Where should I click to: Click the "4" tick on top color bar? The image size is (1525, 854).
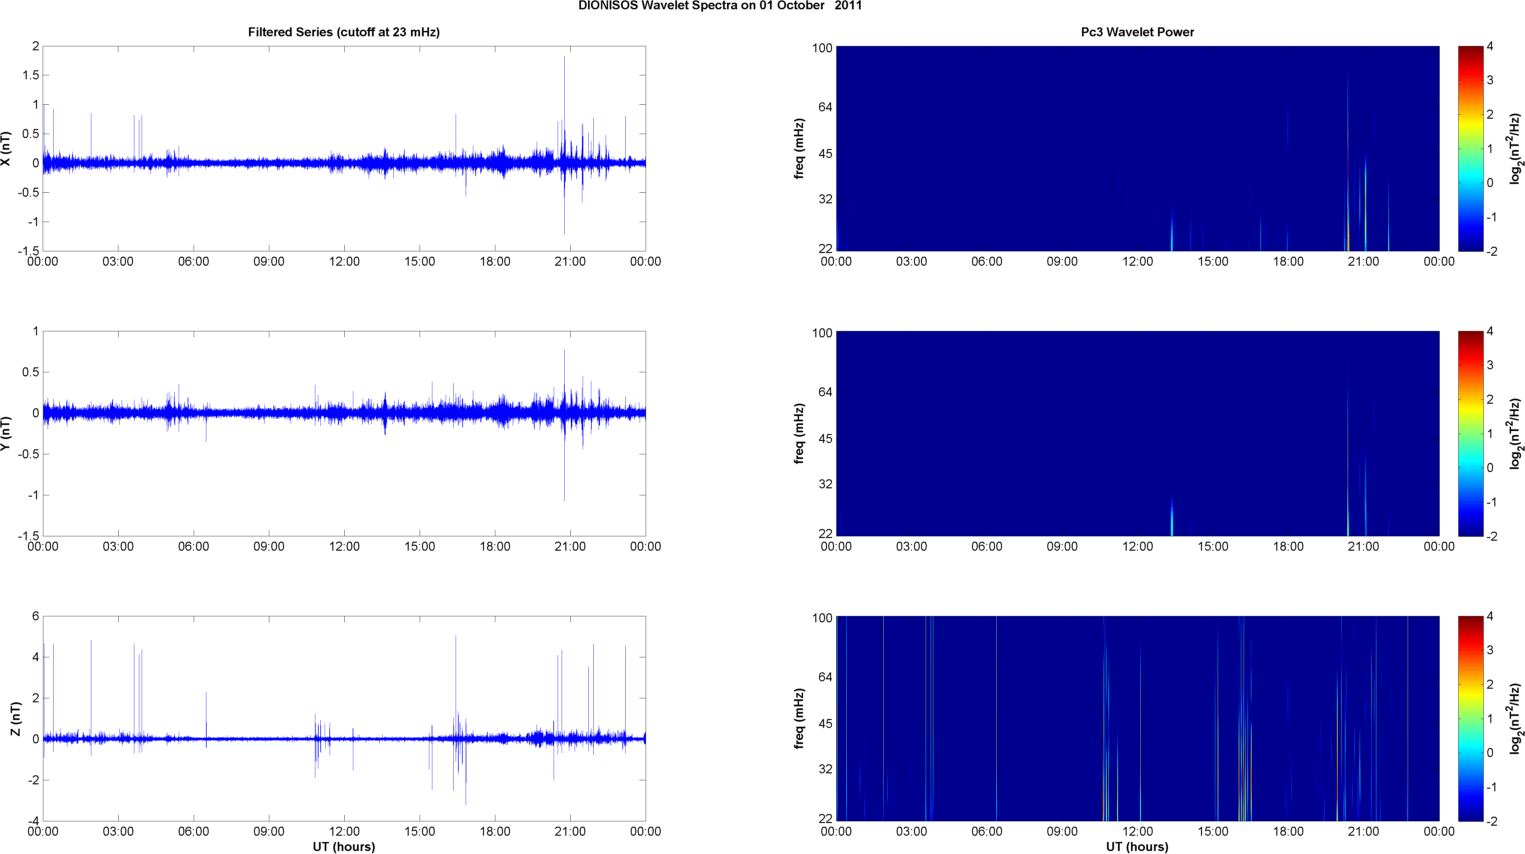point(1490,47)
